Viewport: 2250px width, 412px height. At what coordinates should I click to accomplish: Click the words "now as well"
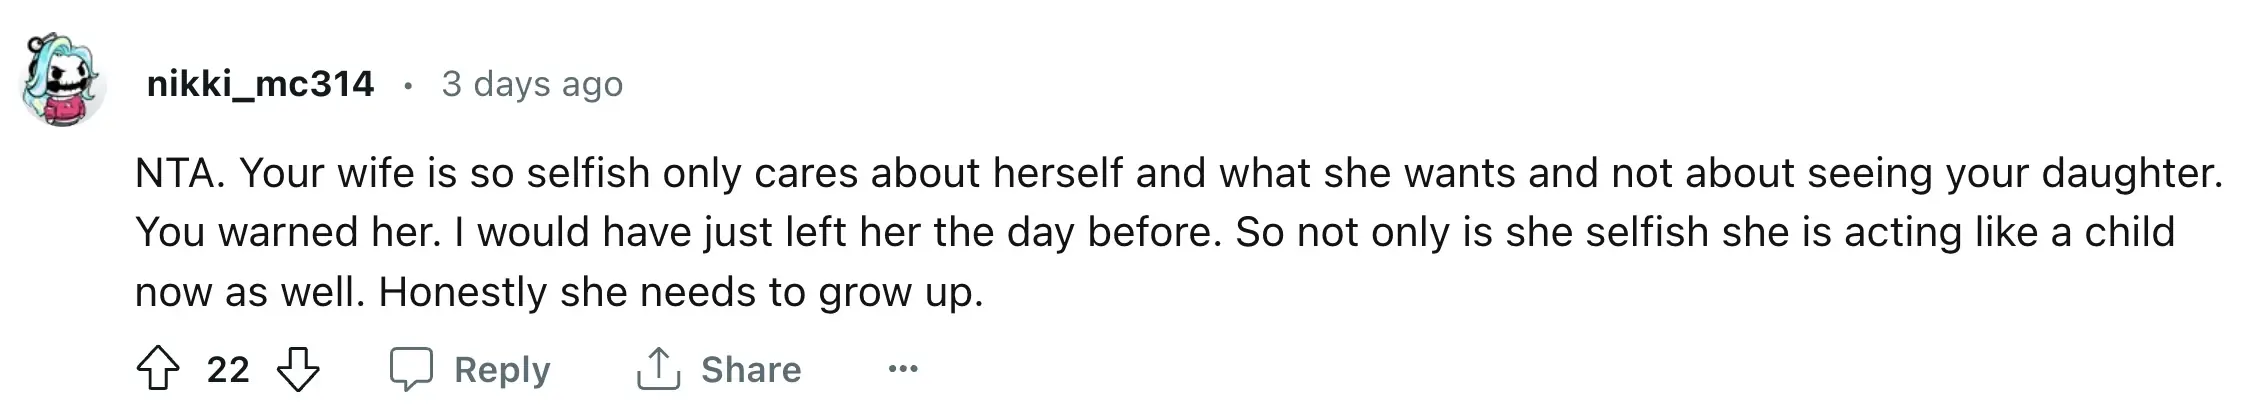coord(246,292)
